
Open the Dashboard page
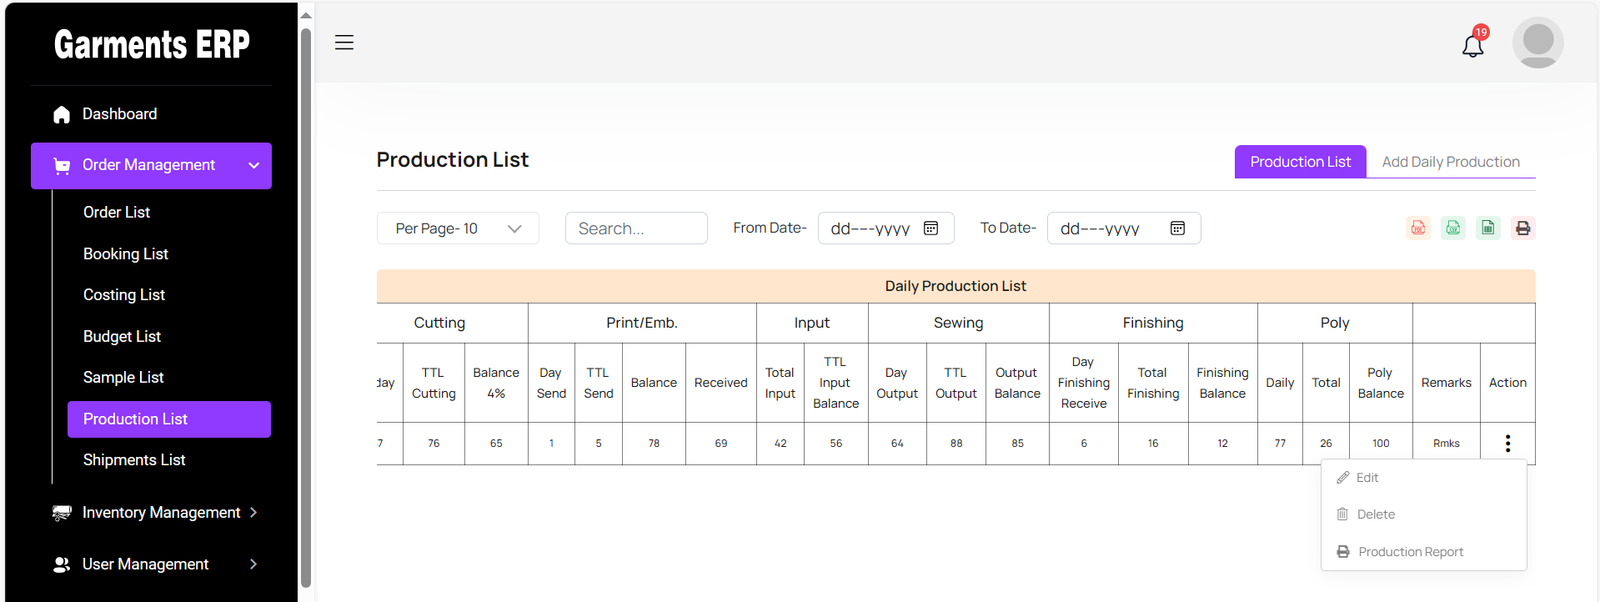point(119,114)
